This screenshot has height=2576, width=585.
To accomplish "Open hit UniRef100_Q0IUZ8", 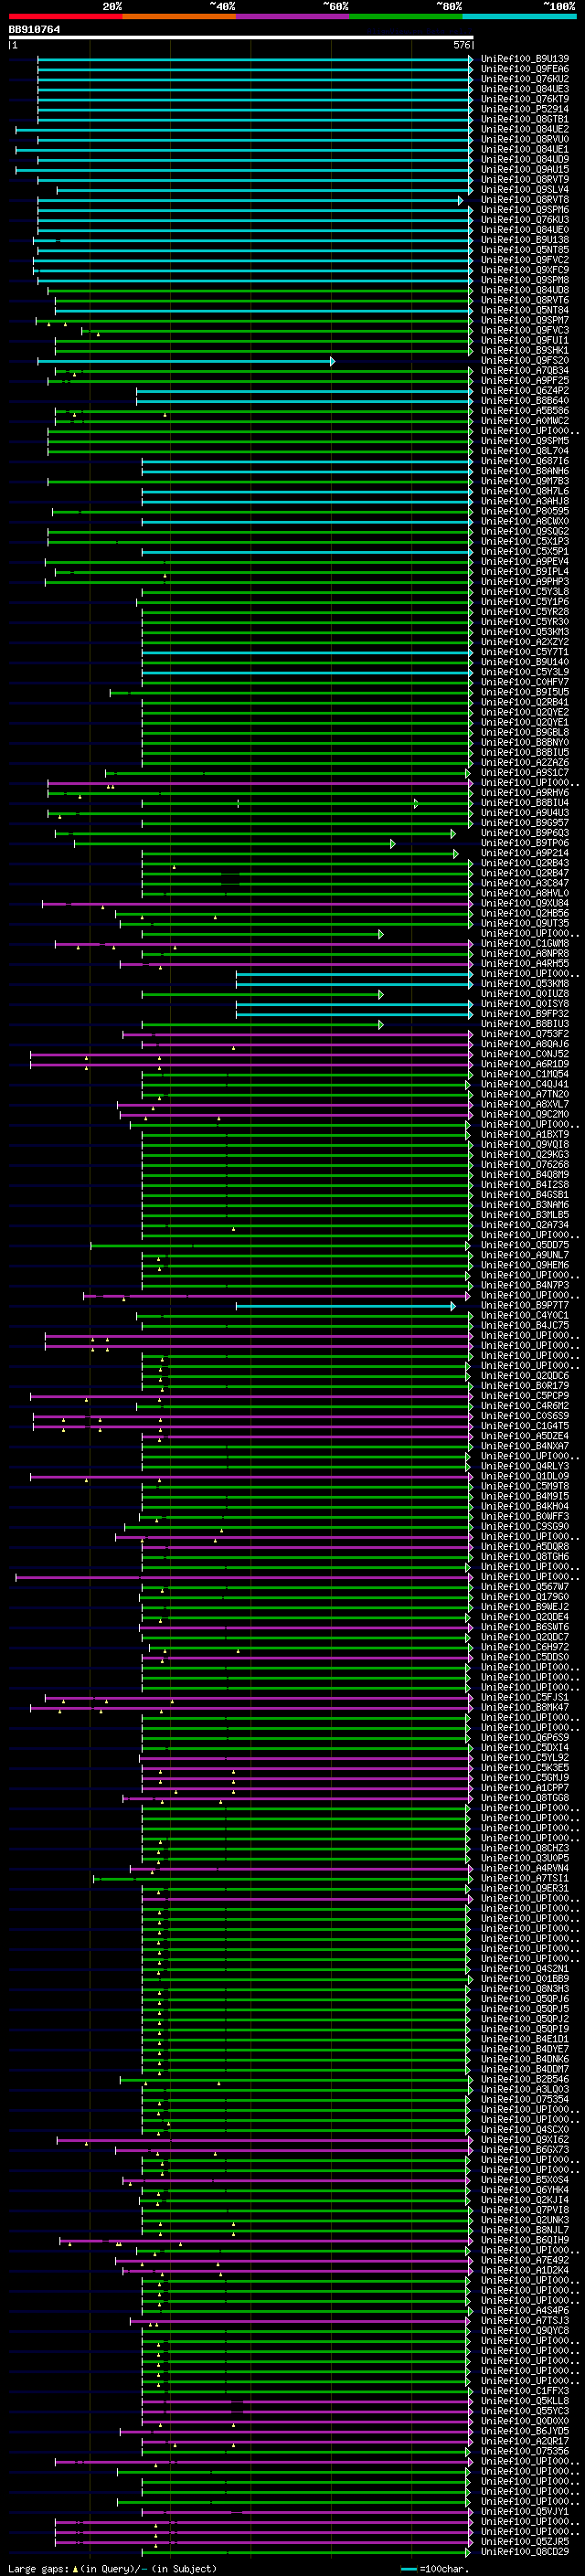I will (524, 994).
